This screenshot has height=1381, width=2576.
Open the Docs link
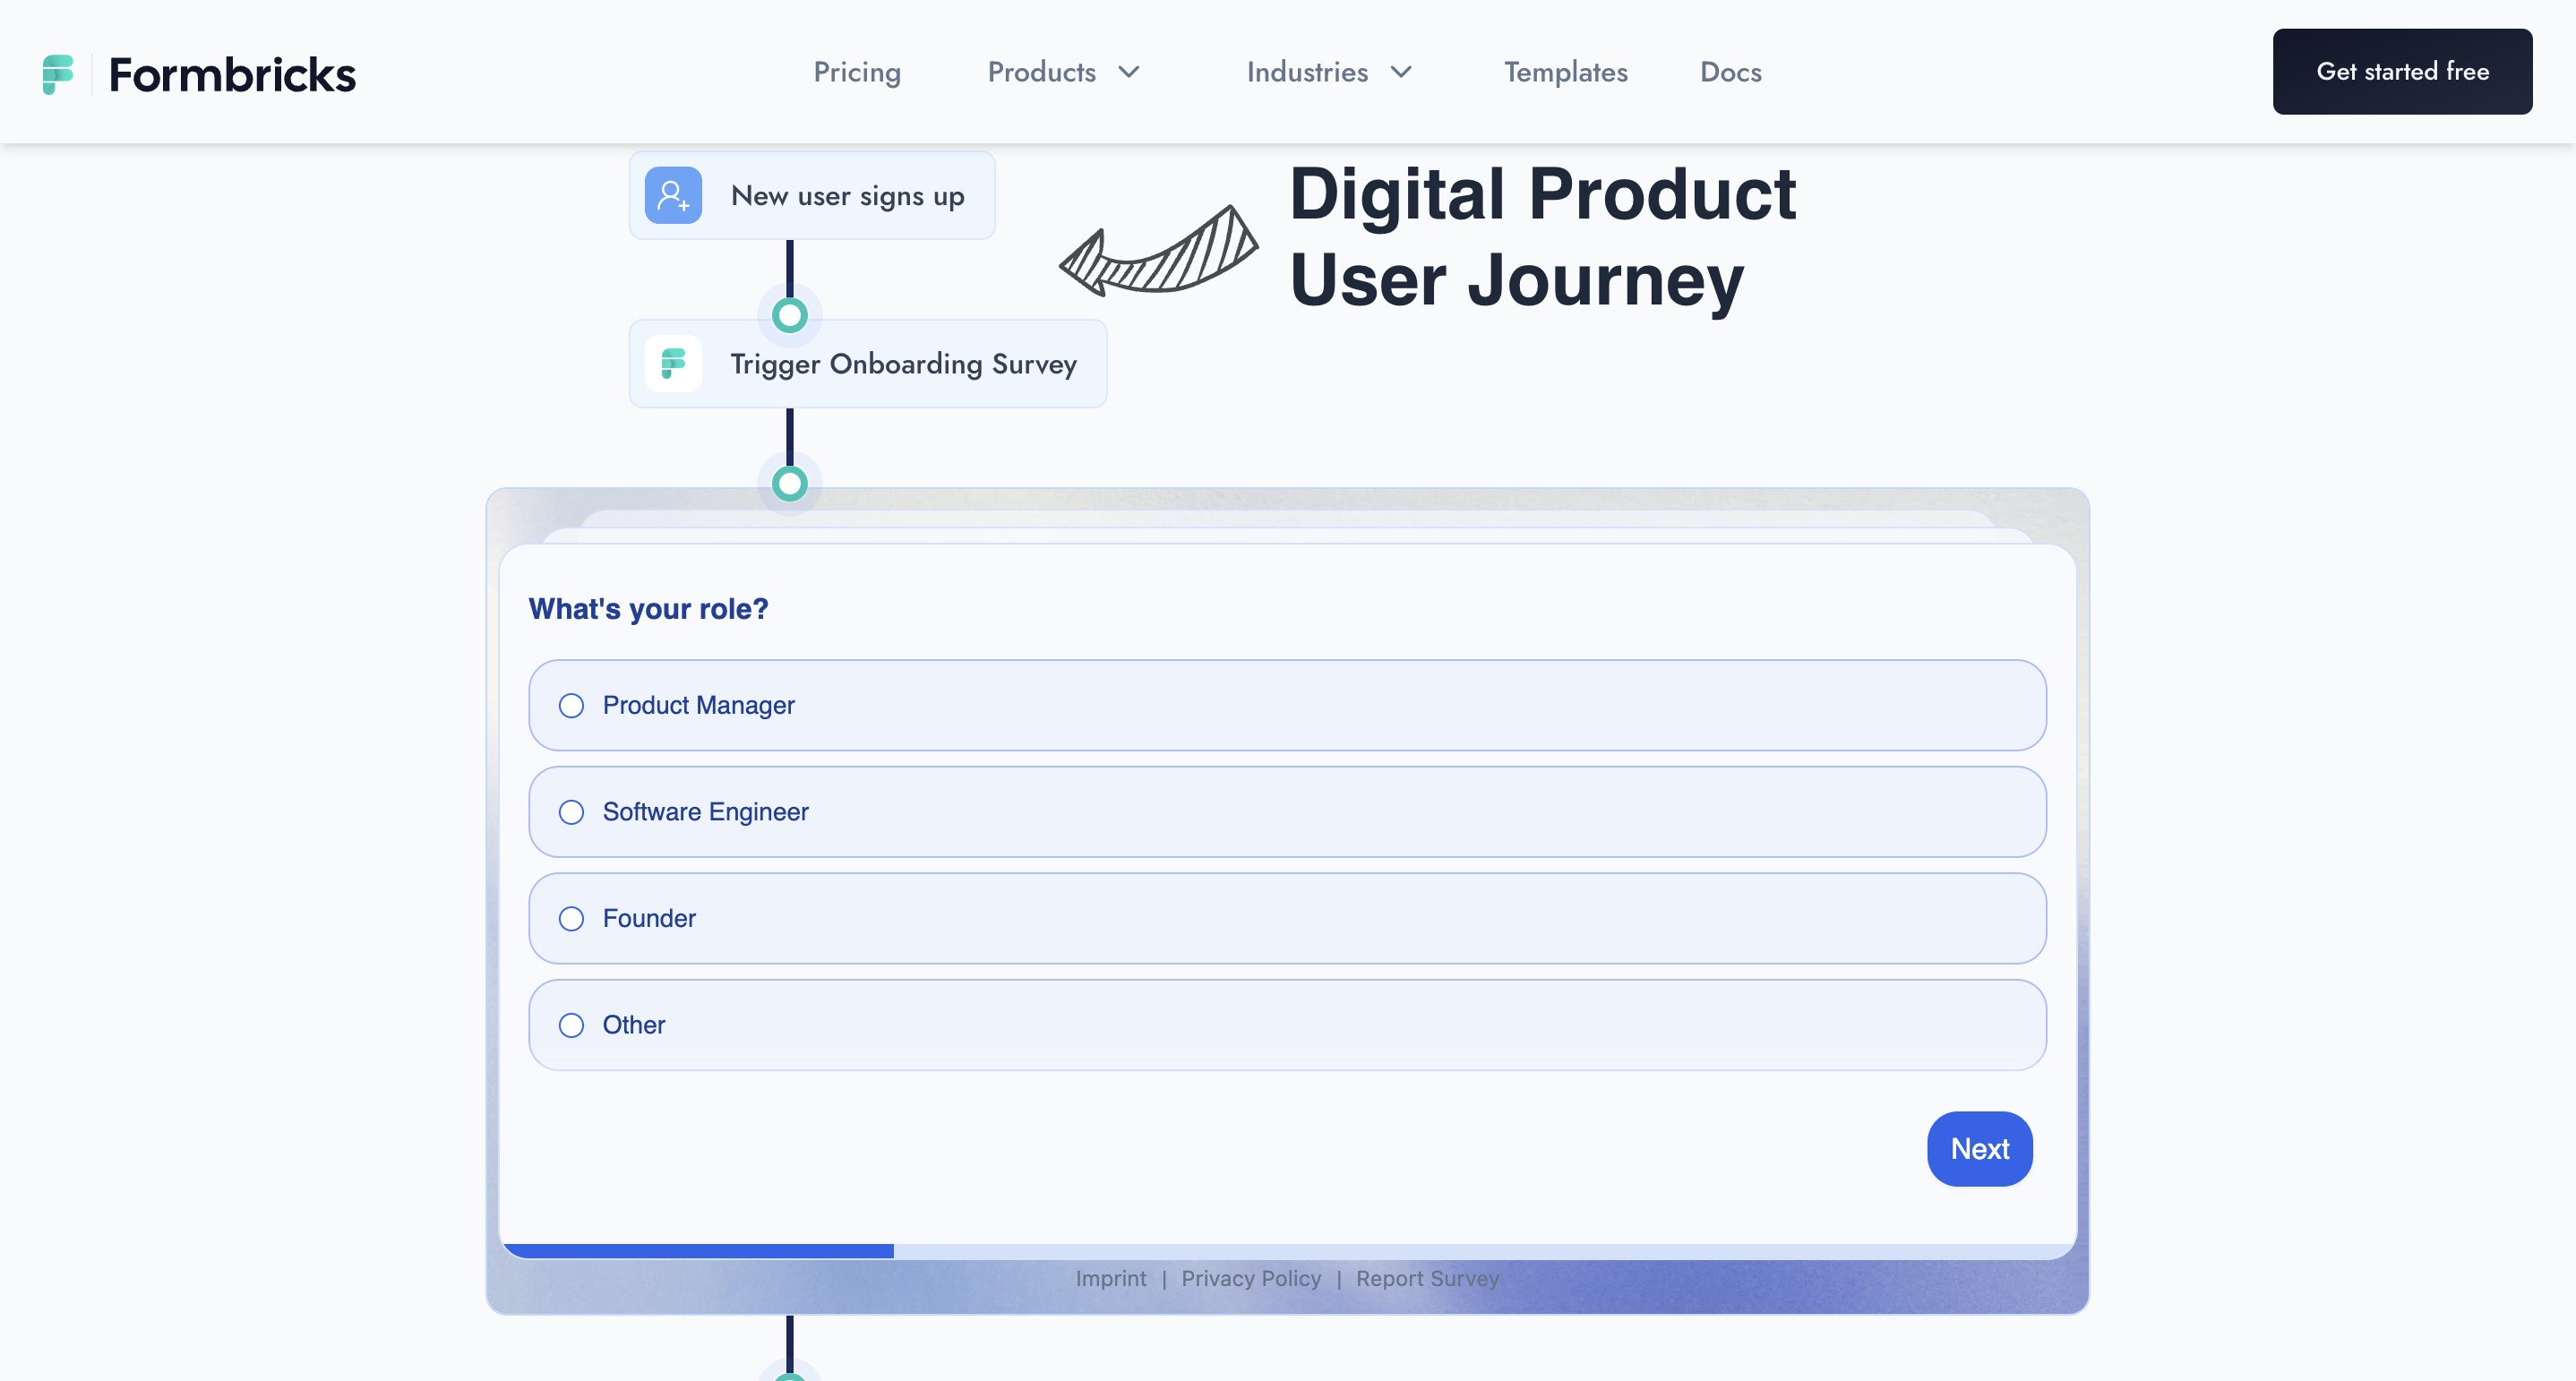(1731, 72)
